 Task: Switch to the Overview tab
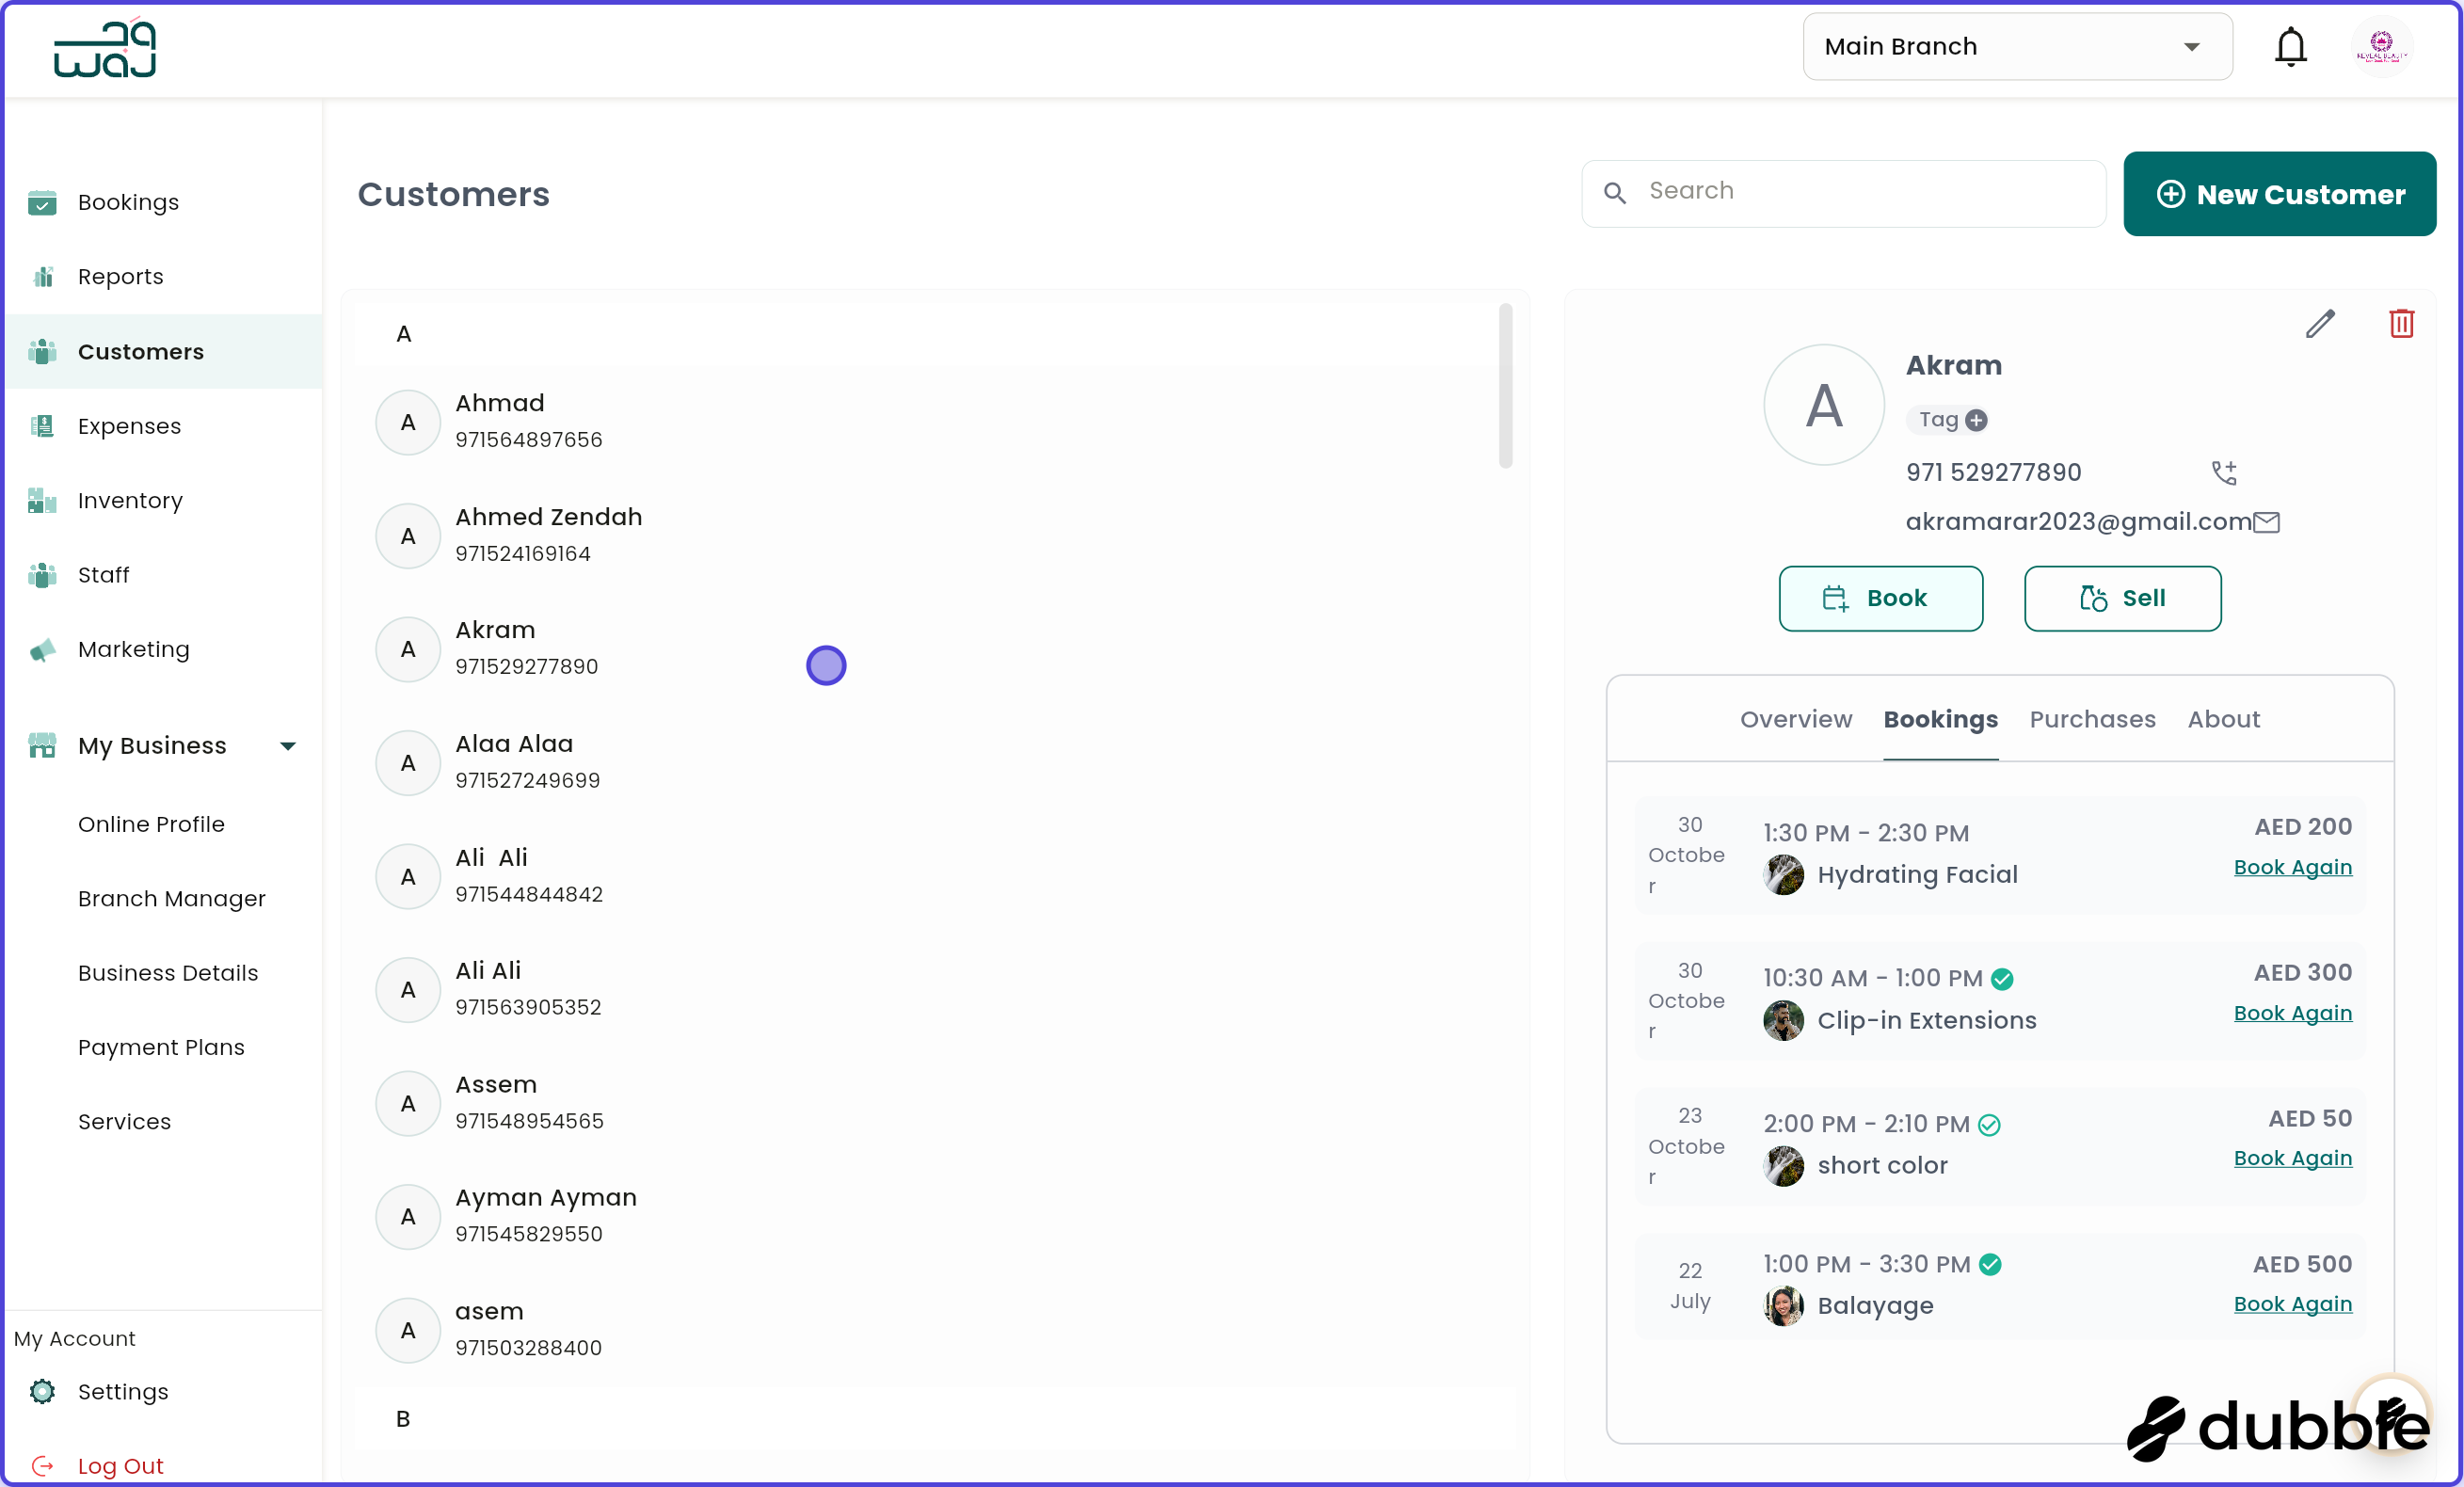click(x=1795, y=719)
